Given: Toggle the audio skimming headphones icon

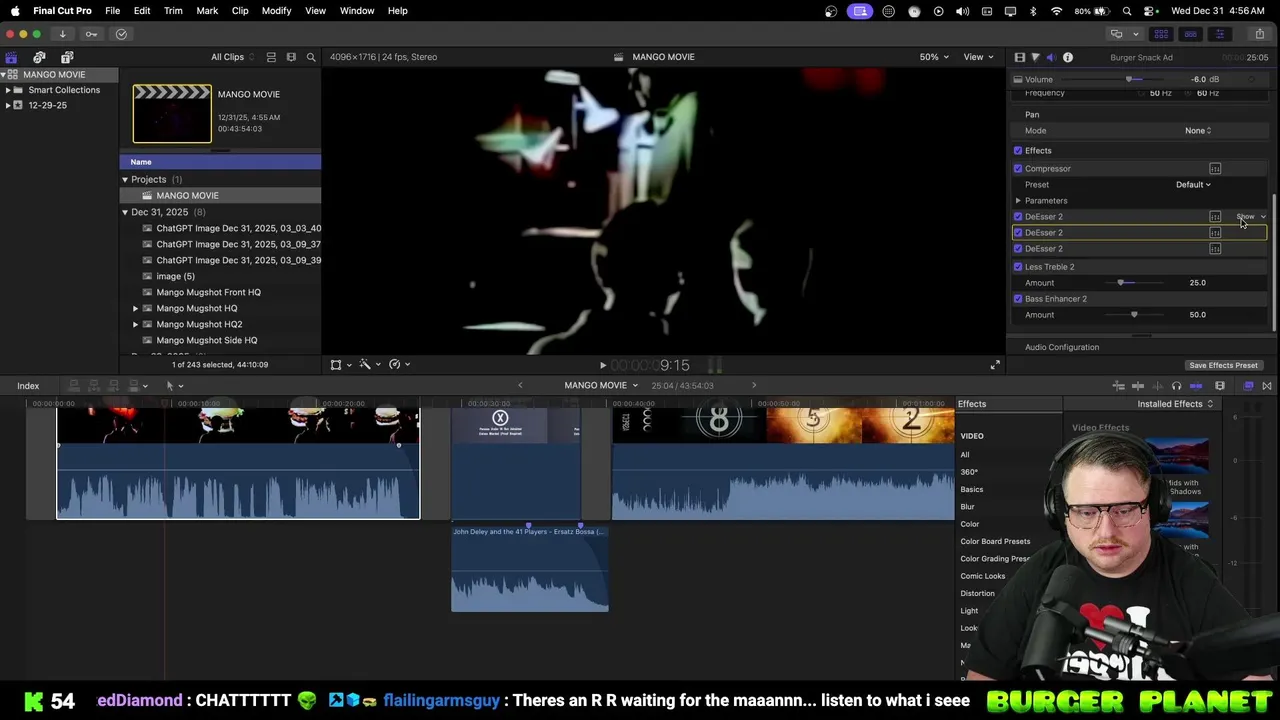Looking at the screenshot, I should pyautogui.click(x=1176, y=386).
